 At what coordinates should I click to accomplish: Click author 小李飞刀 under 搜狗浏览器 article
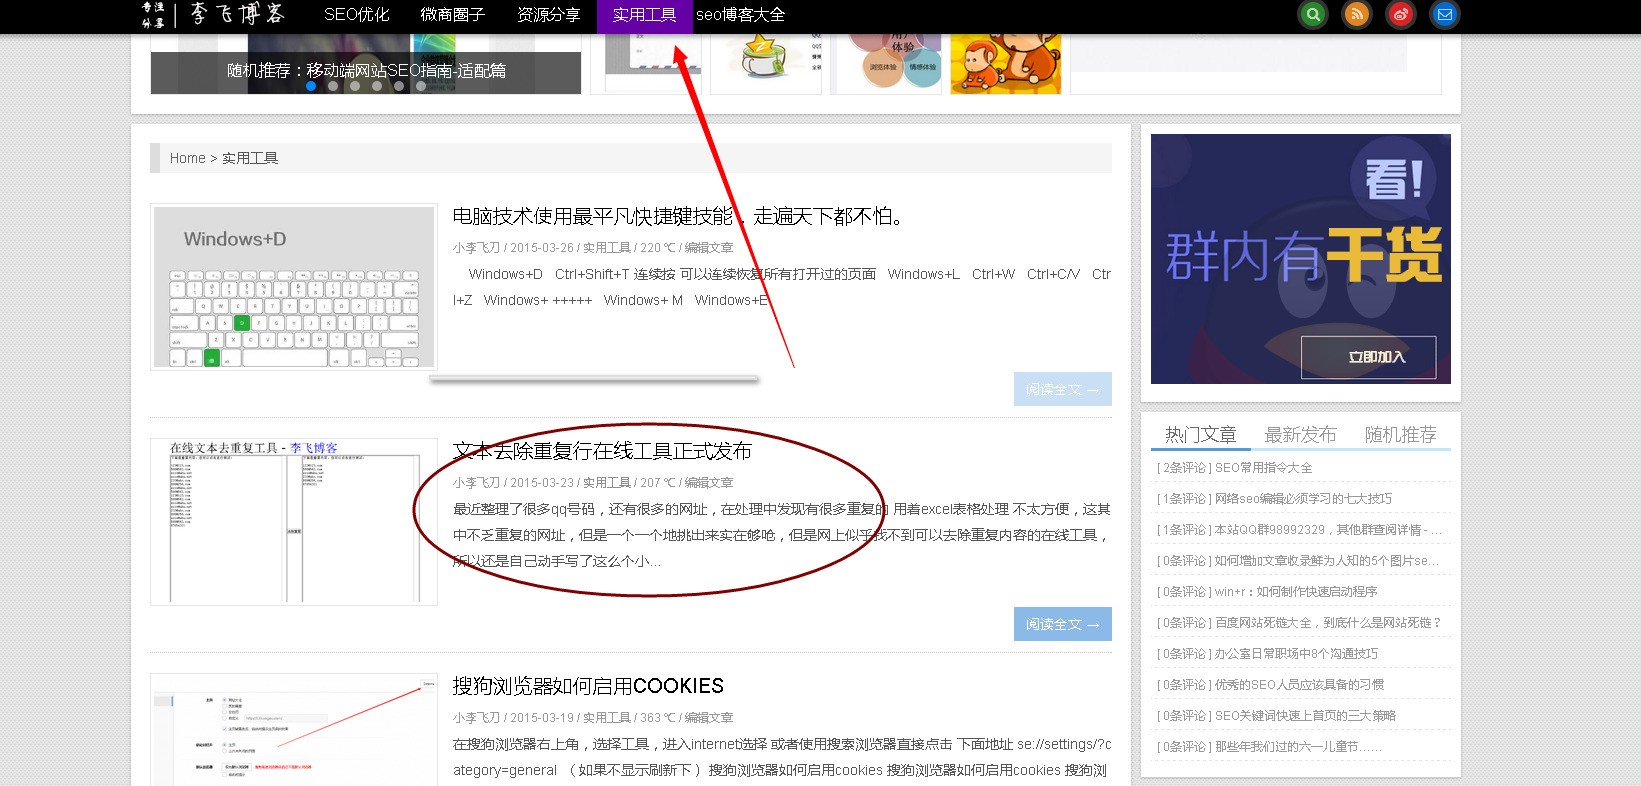coord(476,718)
